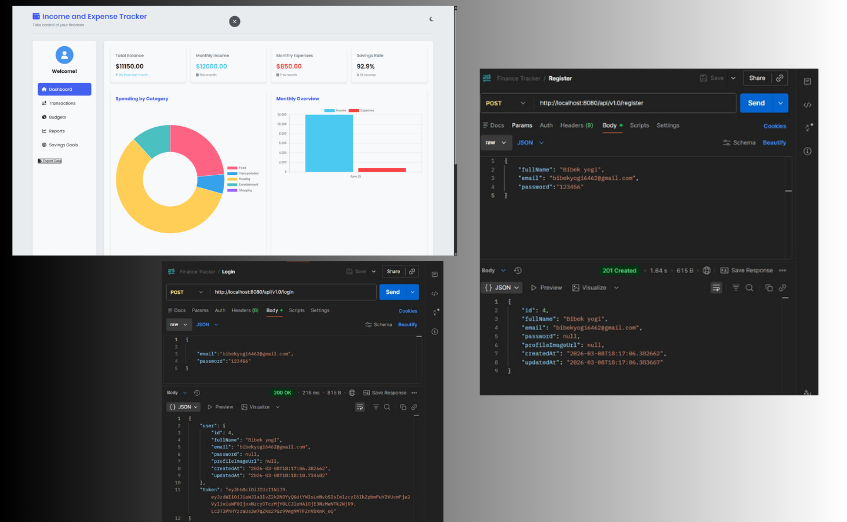Open raw body type dropdown in Register
Image resolution: width=847 pixels, height=522 pixels.
pyautogui.click(x=496, y=143)
